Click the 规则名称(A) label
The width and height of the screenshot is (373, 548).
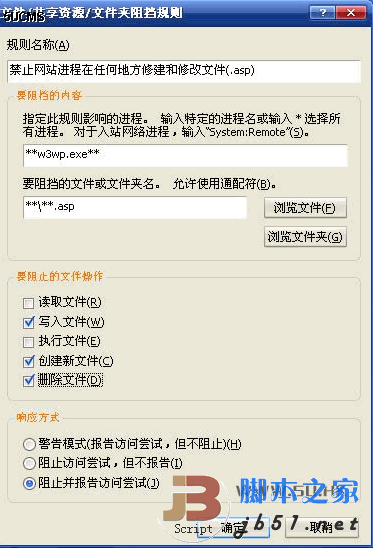click(38, 45)
